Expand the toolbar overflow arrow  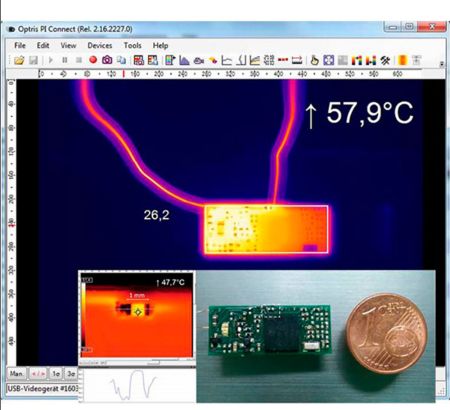(x=442, y=64)
